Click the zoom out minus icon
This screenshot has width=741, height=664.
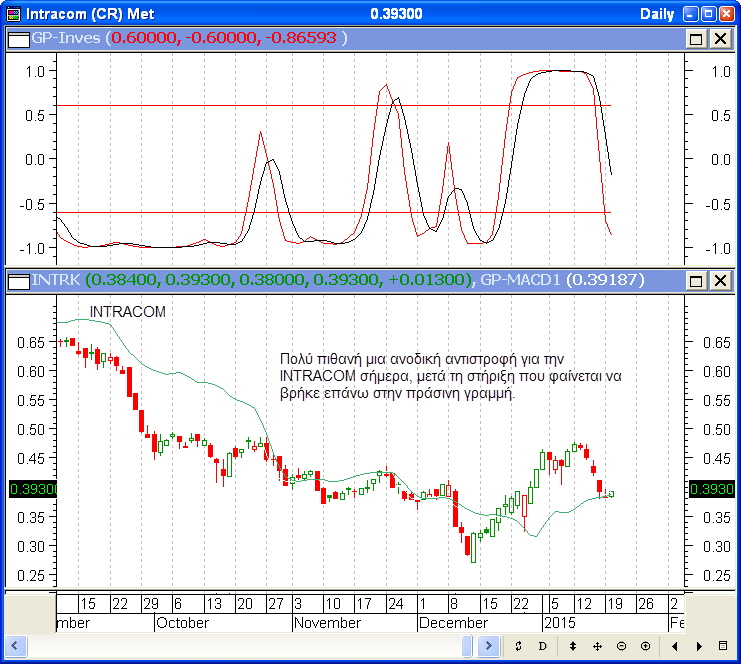pos(621,646)
